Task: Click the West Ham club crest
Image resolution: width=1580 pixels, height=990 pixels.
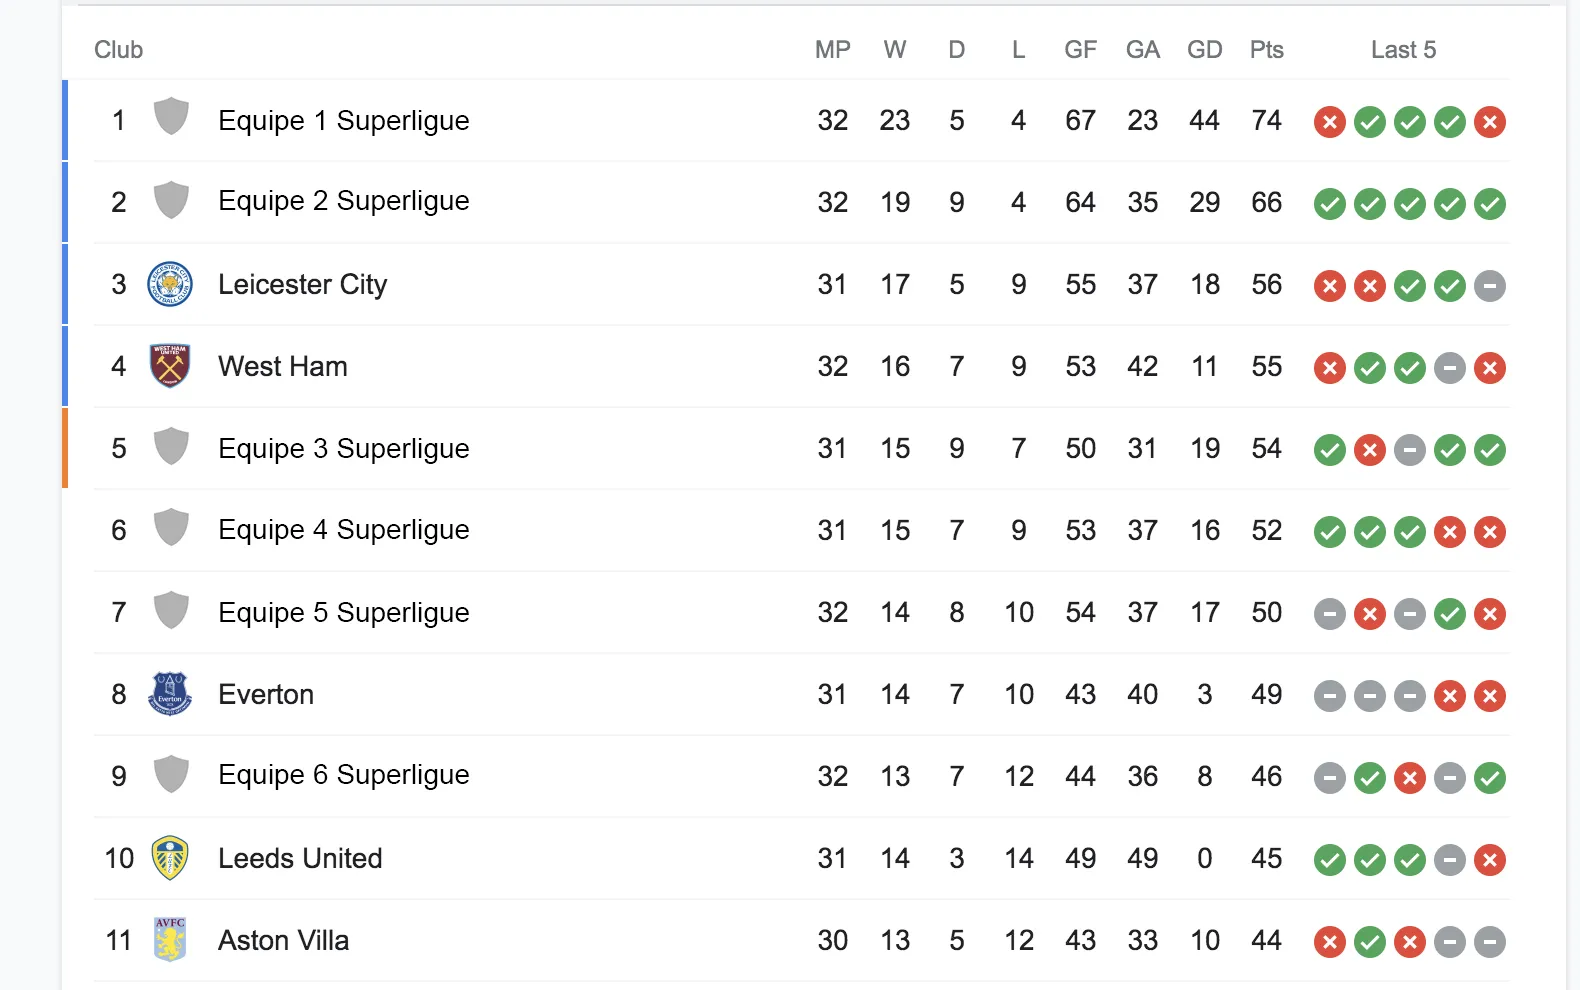Action: coord(170,366)
